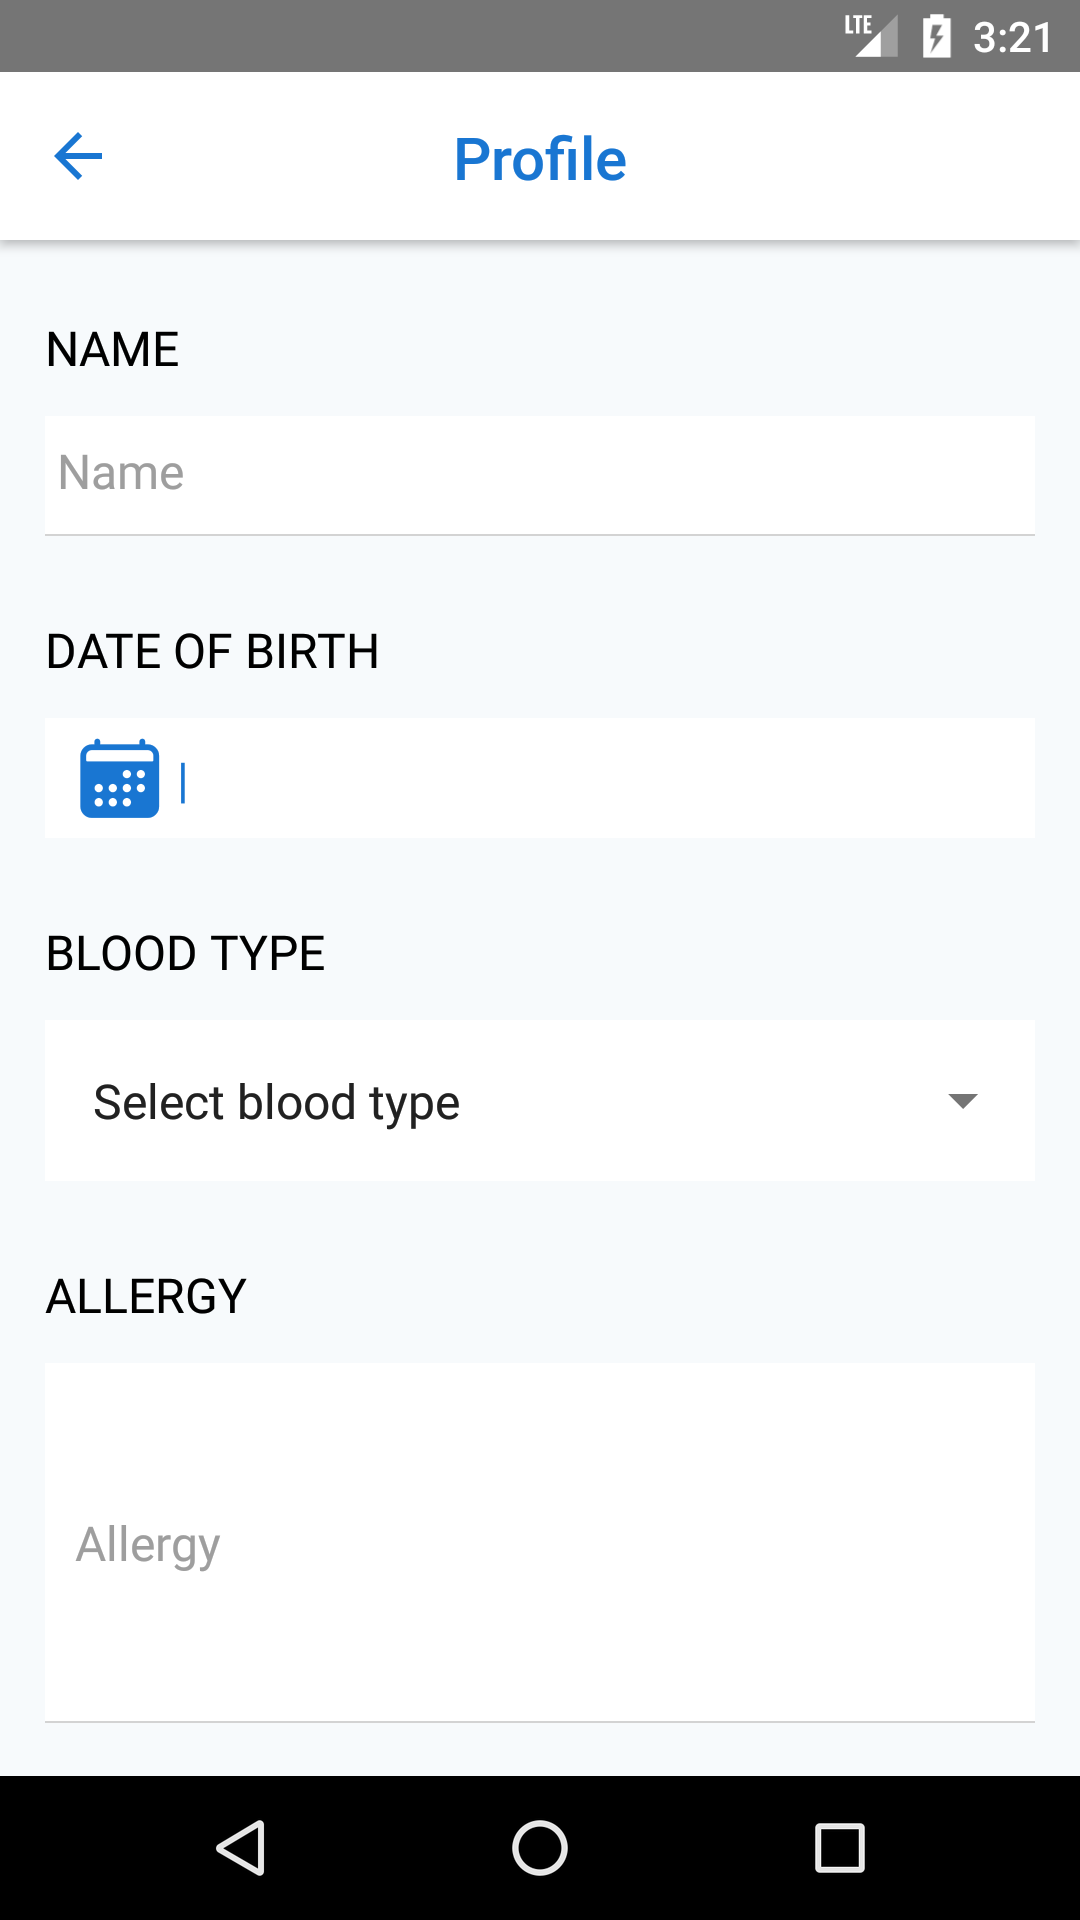Image resolution: width=1080 pixels, height=1920 pixels.
Task: Tap the signal strength triangle icon
Action: (879, 40)
